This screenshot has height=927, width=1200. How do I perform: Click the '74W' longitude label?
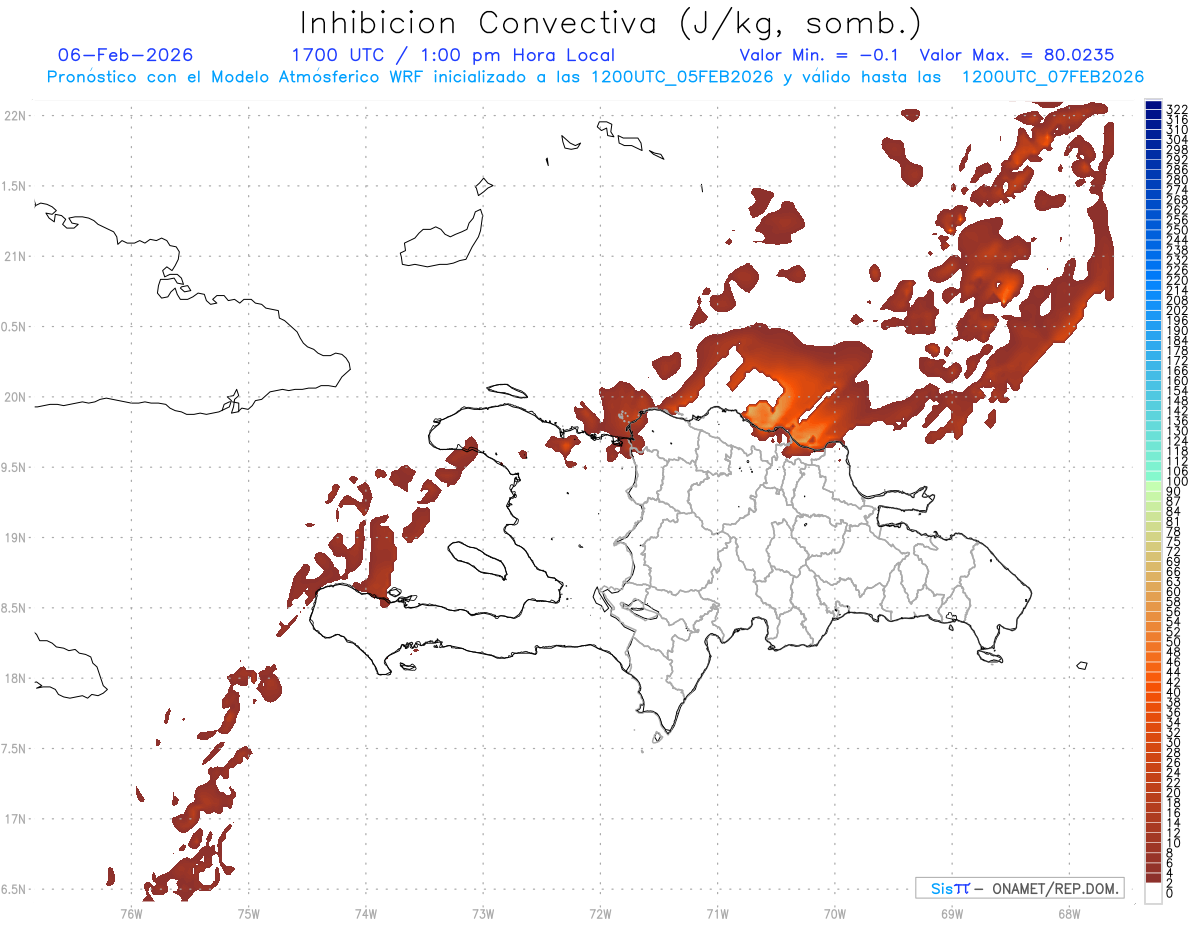pos(366,913)
